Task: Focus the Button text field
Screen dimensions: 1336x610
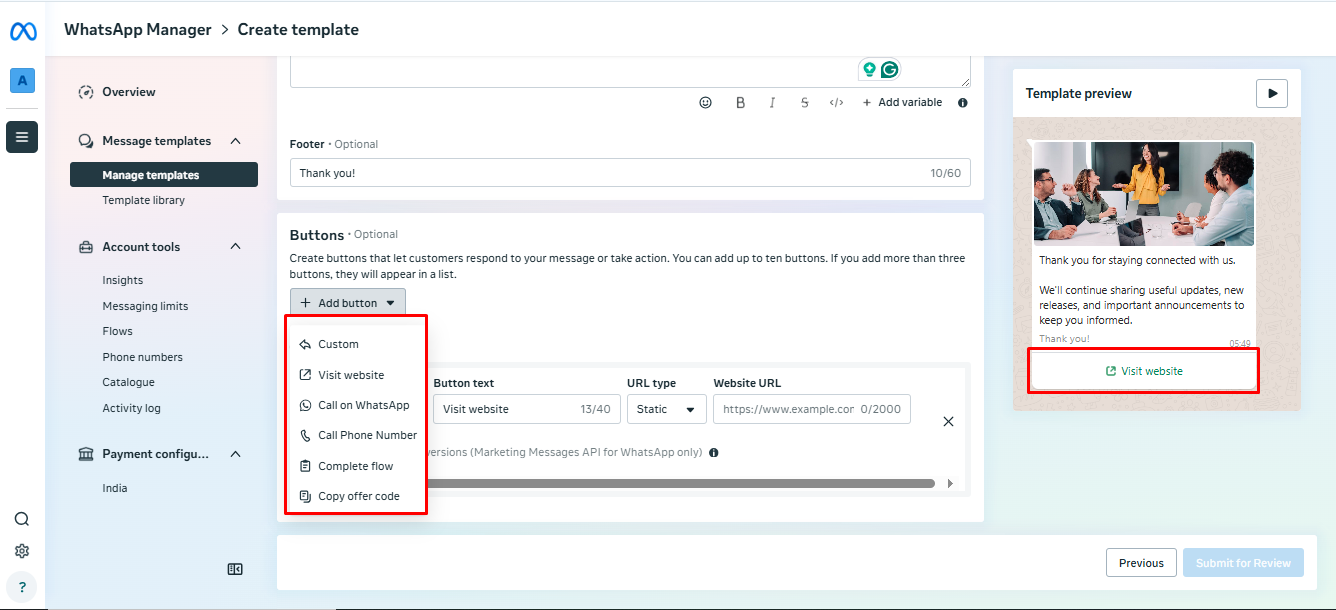Action: tap(526, 409)
